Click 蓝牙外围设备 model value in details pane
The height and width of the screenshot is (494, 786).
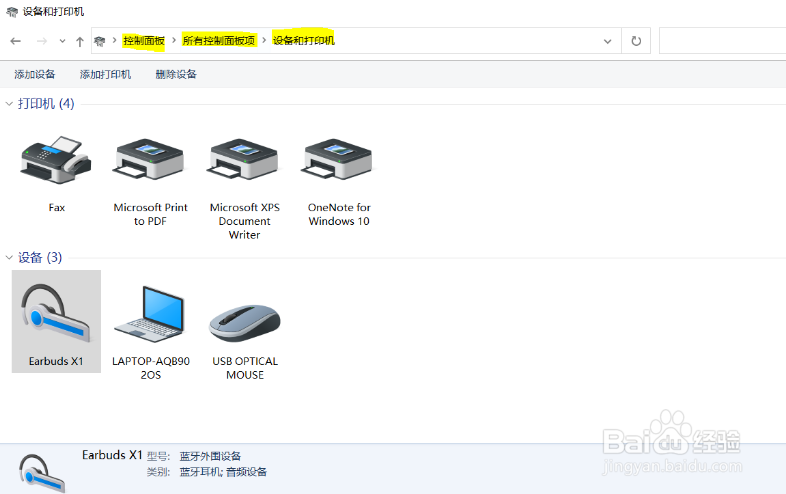210,456
